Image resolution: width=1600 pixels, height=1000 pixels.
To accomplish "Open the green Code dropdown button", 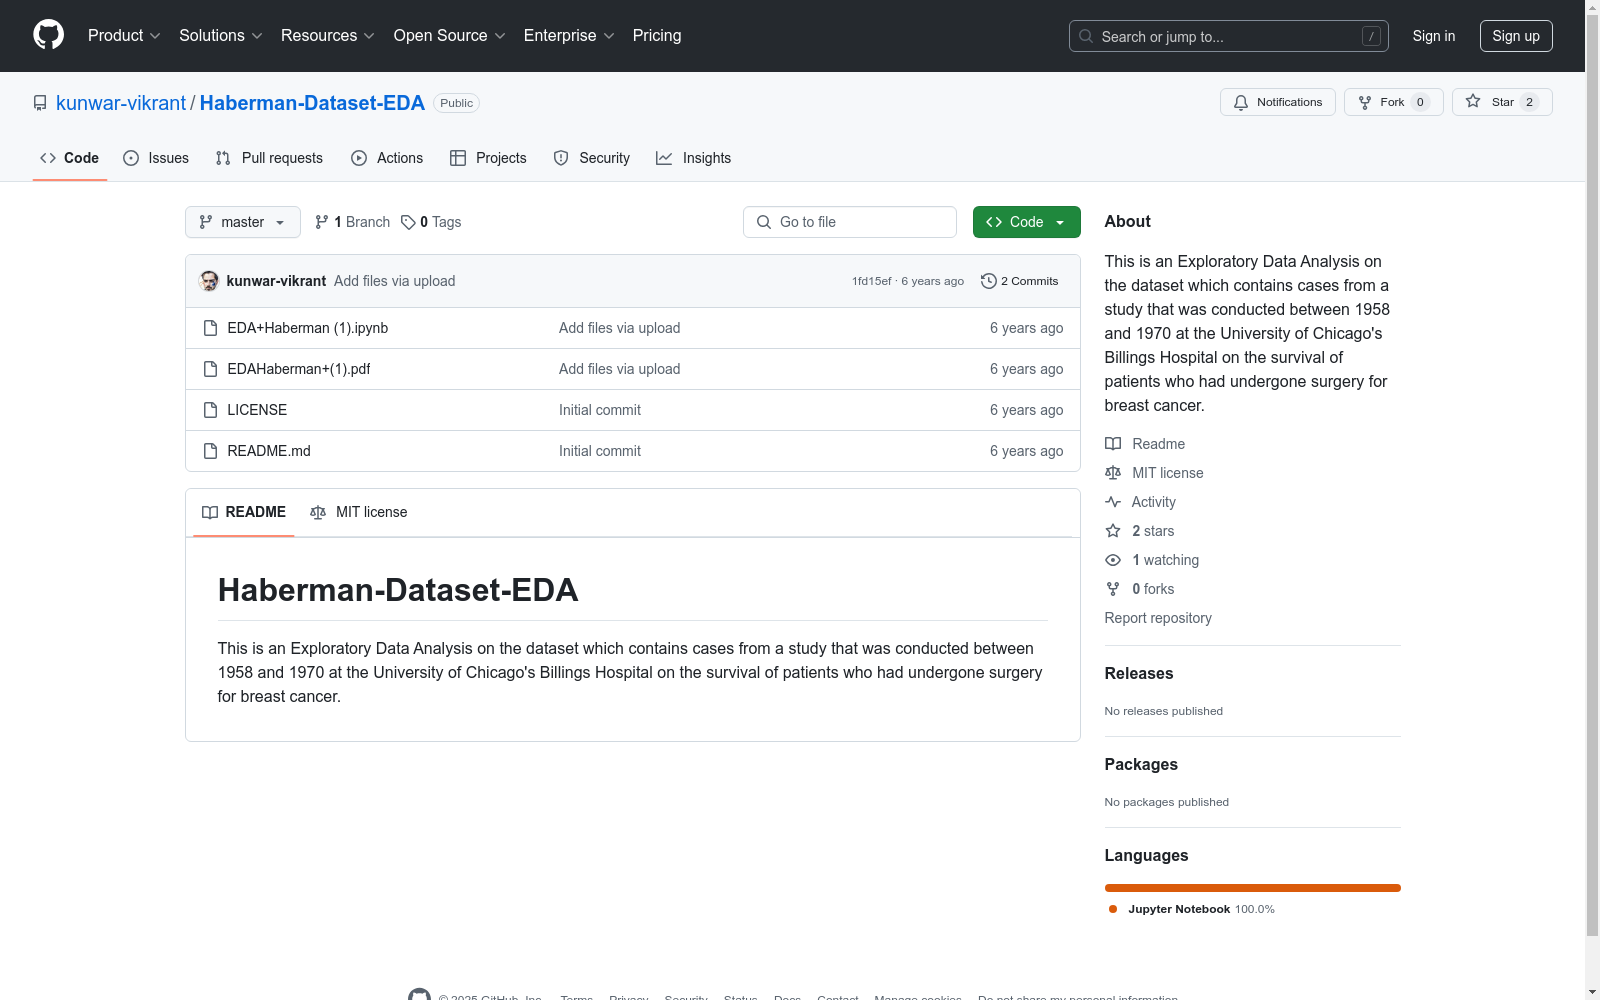I will [x=1026, y=222].
